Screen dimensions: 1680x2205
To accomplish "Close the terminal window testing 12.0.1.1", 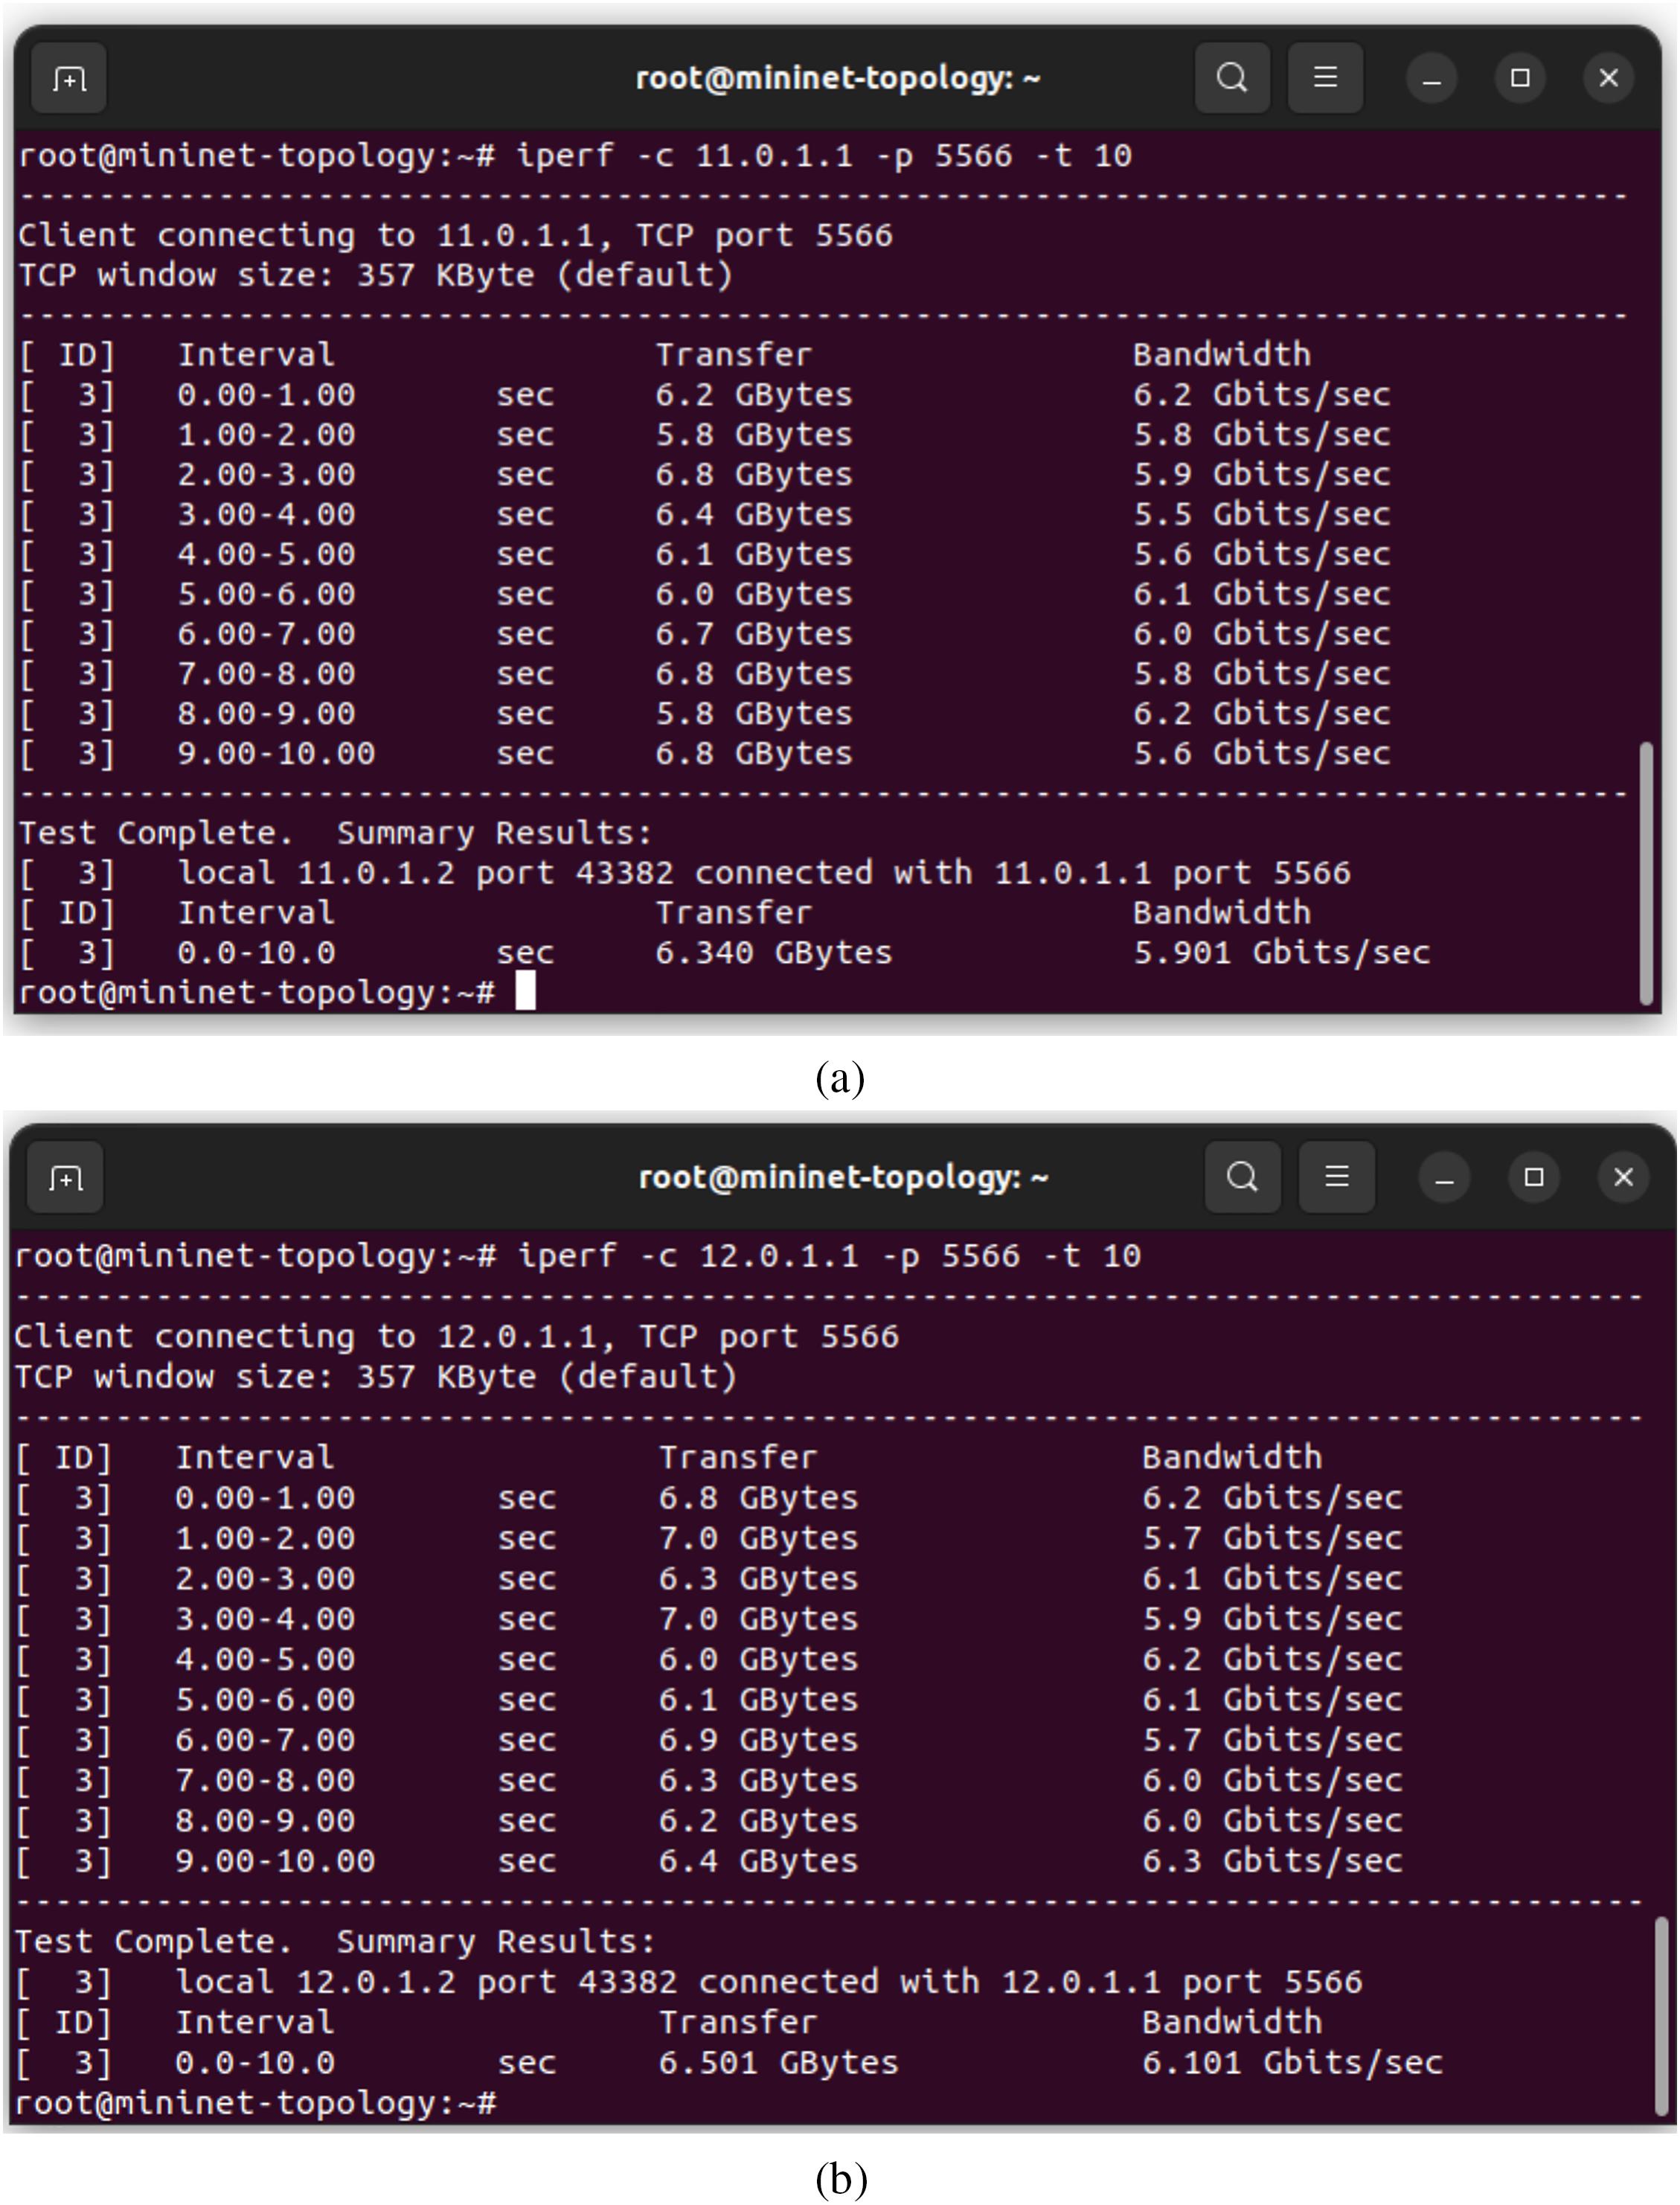I will tap(1624, 1177).
